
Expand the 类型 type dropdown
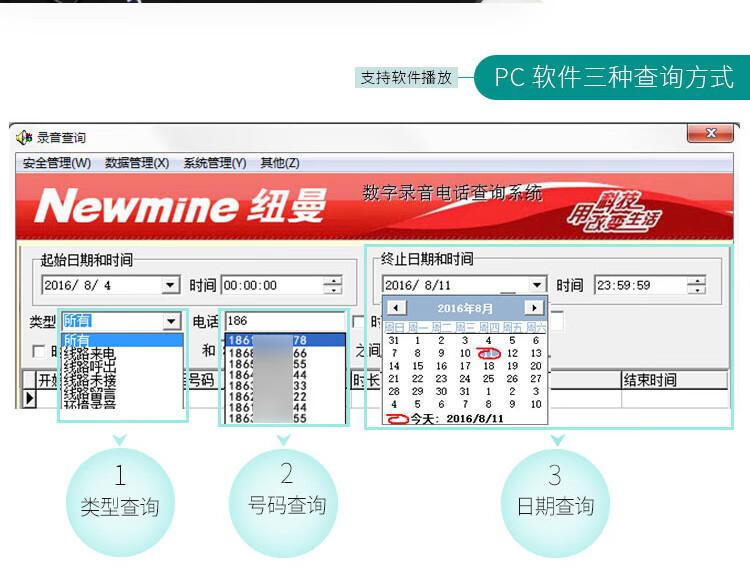172,321
